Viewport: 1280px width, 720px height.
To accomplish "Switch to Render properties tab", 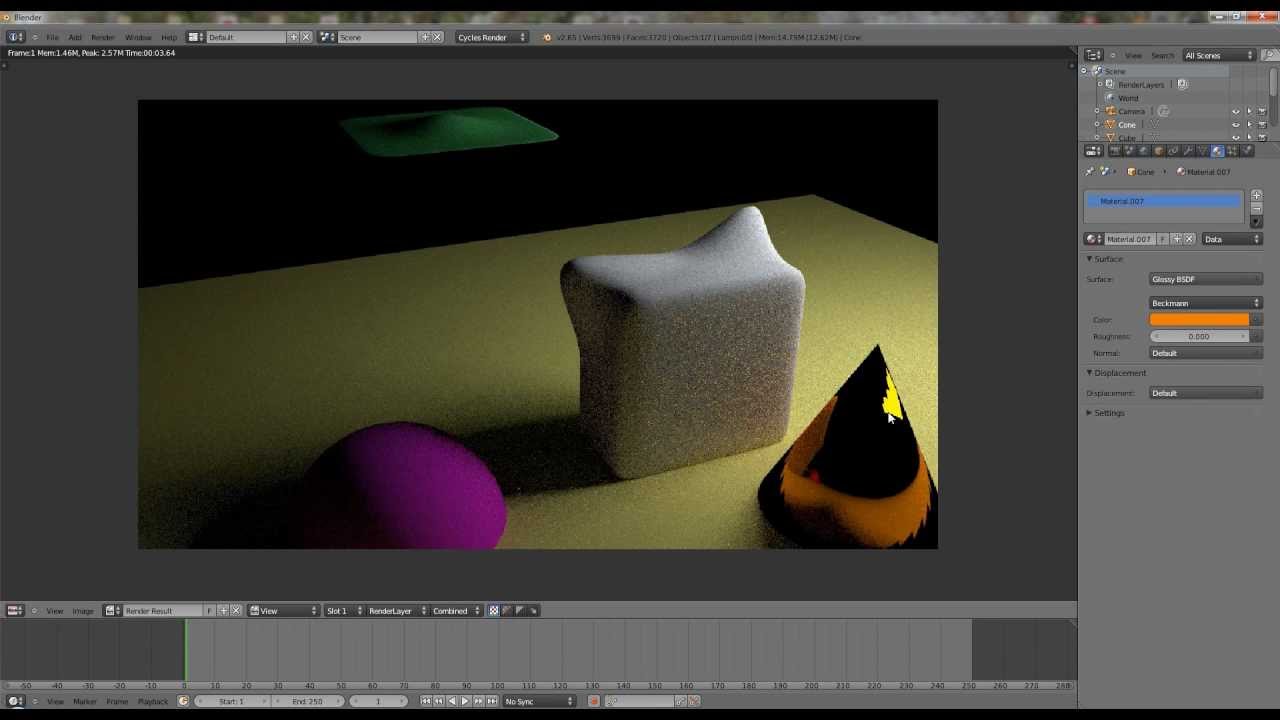I will pyautogui.click(x=1115, y=151).
